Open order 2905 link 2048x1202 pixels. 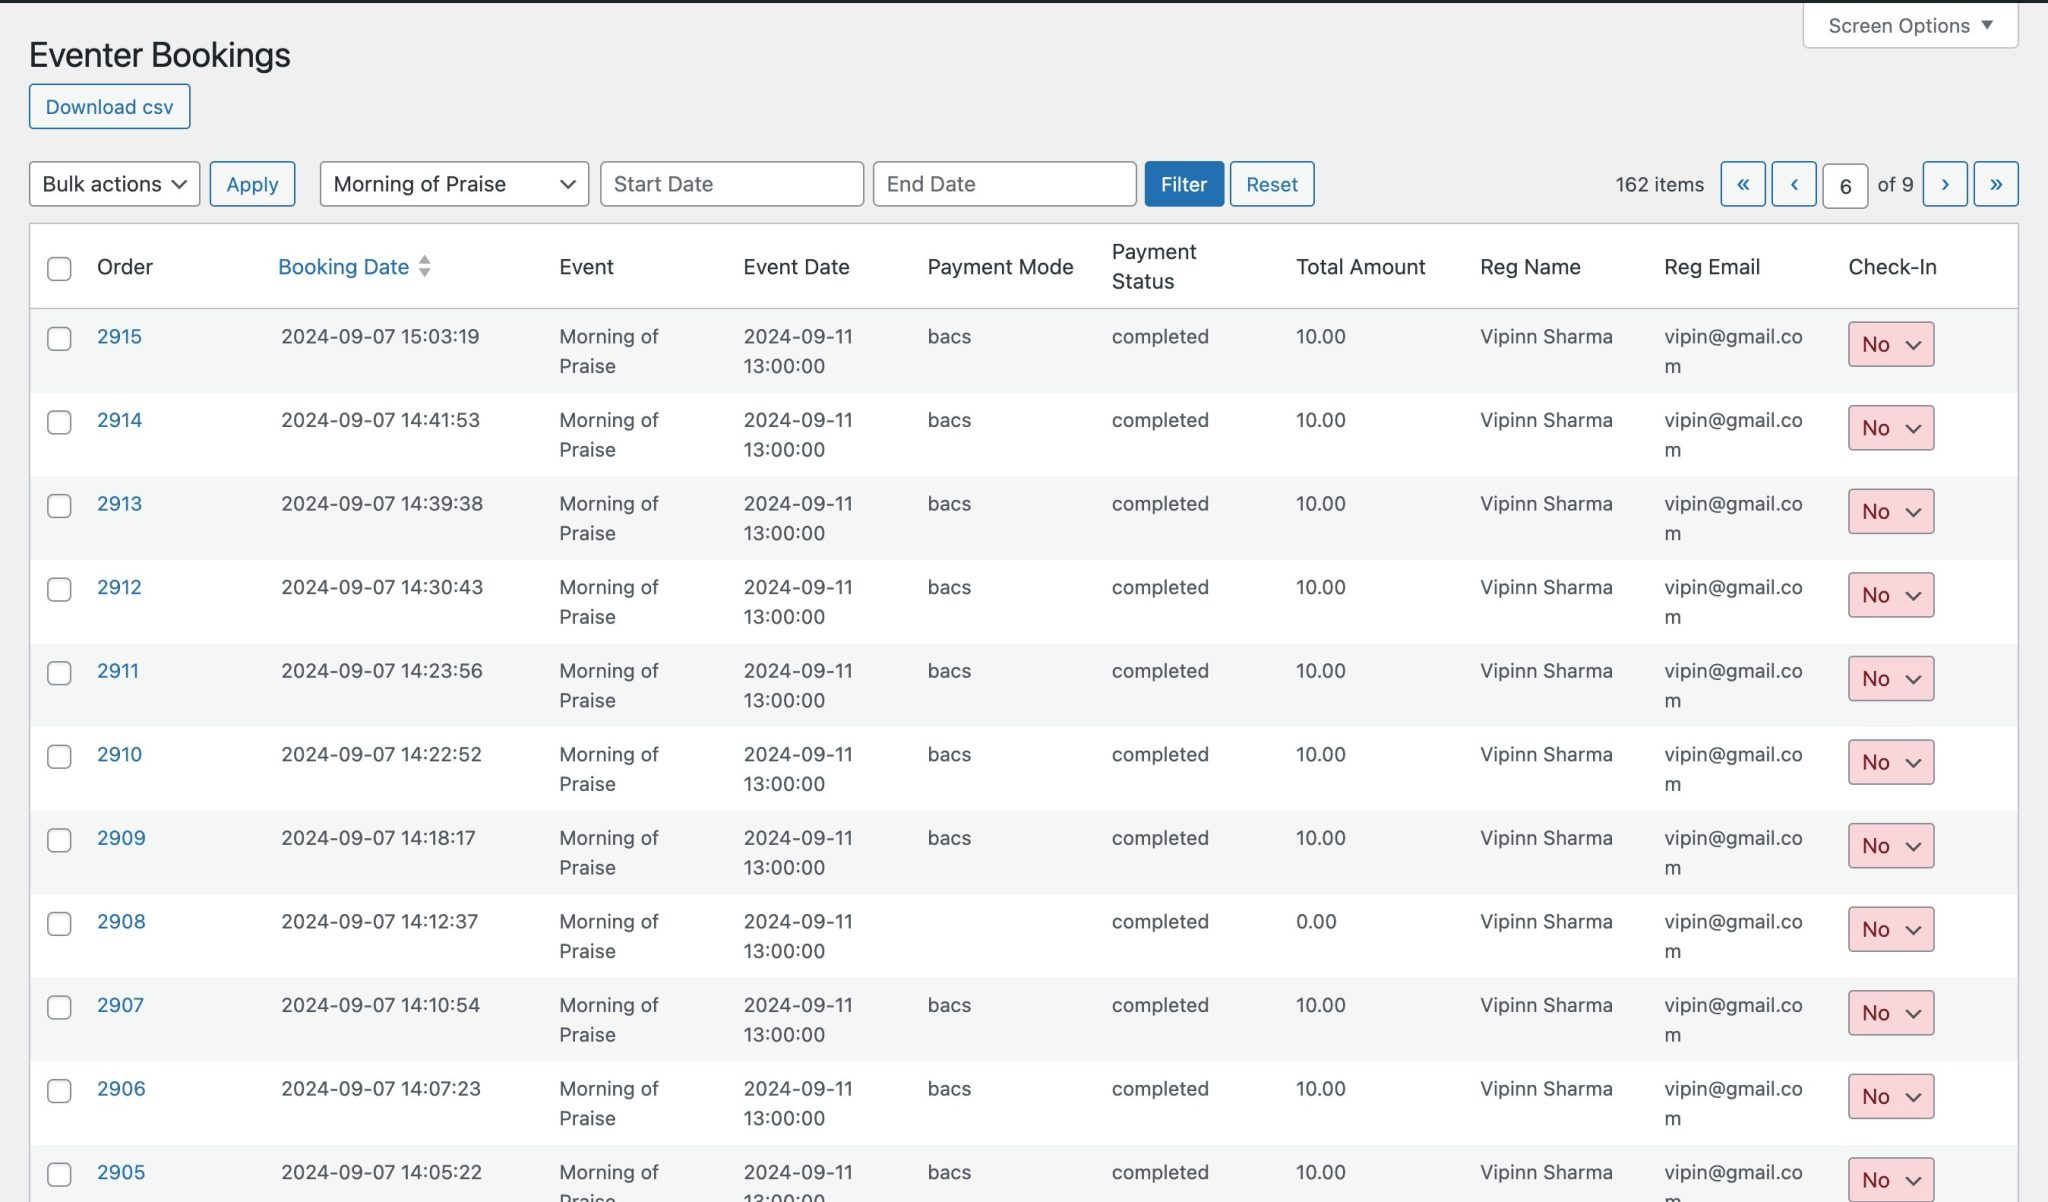[x=121, y=1172]
